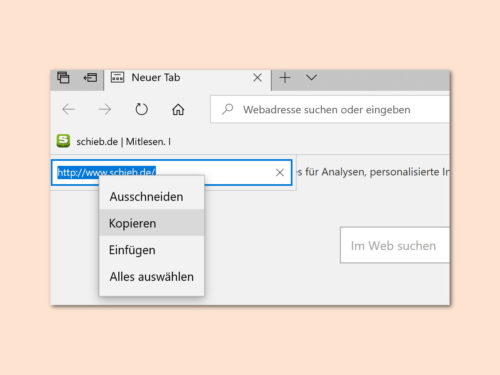The height and width of the screenshot is (375, 500).
Task: Go back with the back arrow
Action: 69,109
